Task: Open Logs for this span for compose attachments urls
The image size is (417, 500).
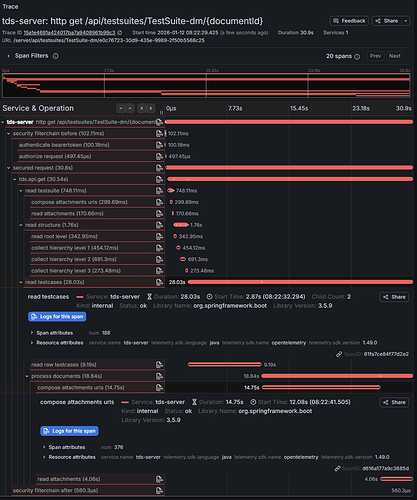Action: tap(69, 431)
